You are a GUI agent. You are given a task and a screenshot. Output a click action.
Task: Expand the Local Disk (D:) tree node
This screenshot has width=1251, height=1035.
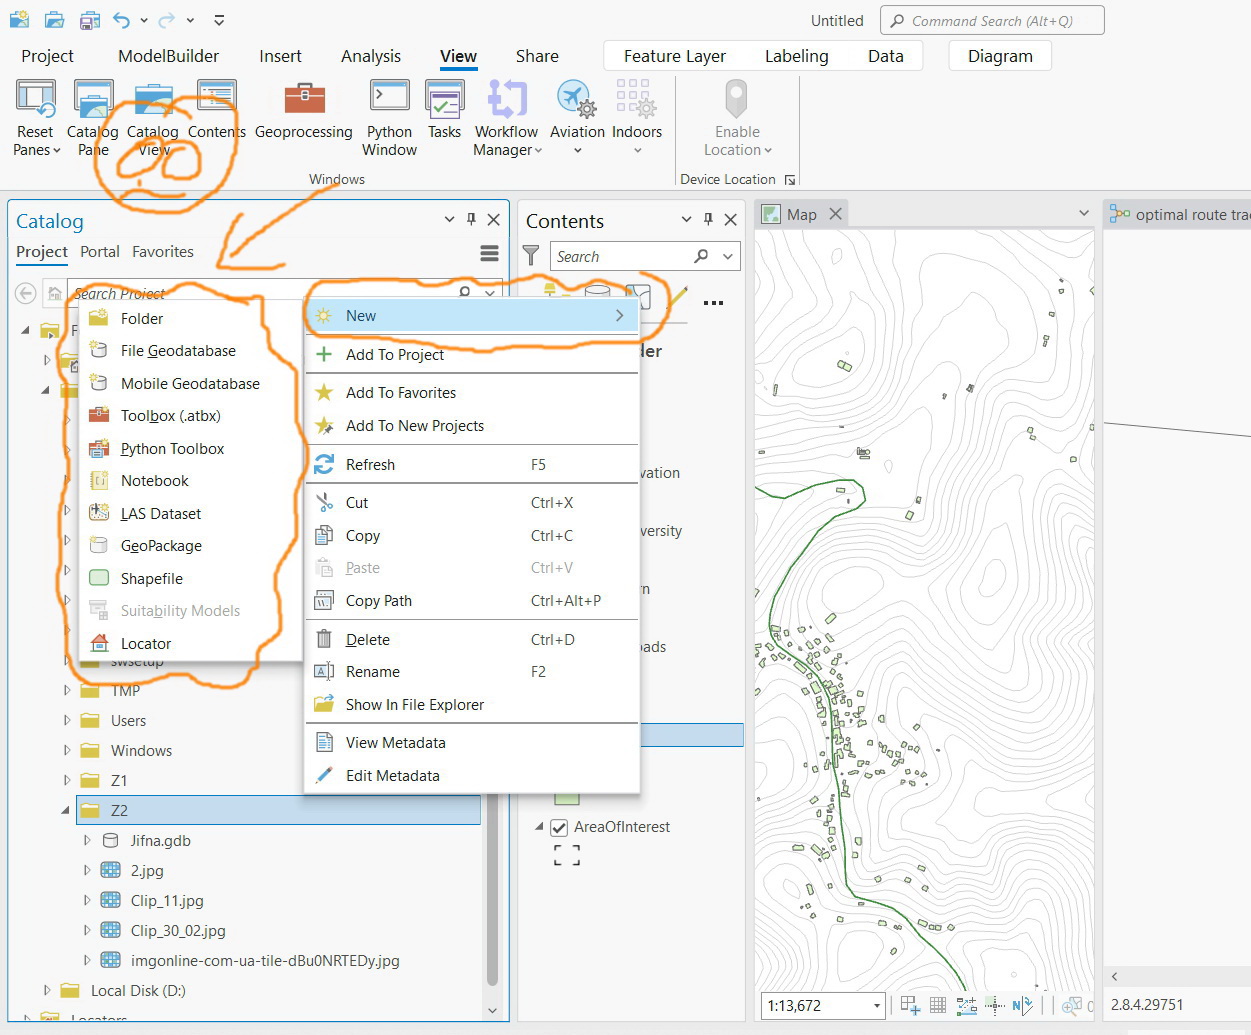(46, 990)
